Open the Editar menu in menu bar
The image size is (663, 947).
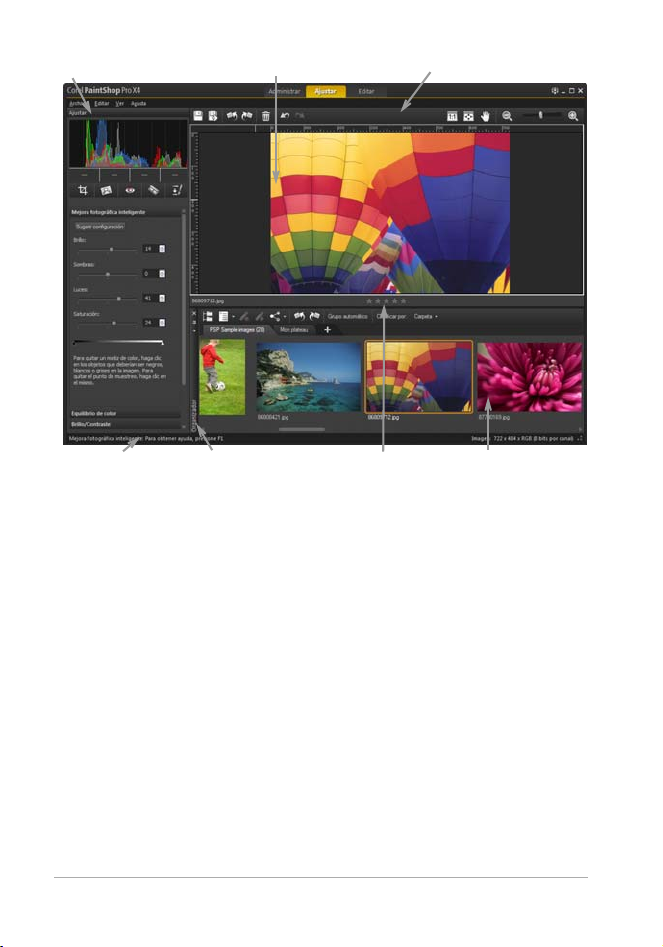click(101, 103)
